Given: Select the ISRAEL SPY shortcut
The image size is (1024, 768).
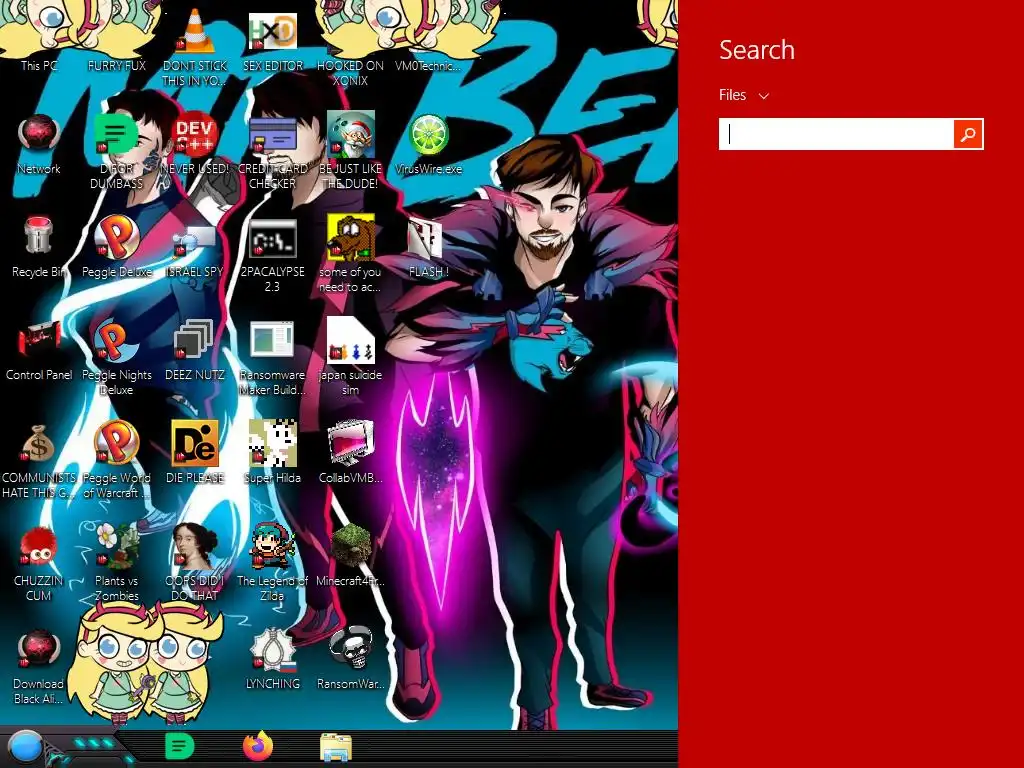Looking at the screenshot, I should (x=195, y=251).
